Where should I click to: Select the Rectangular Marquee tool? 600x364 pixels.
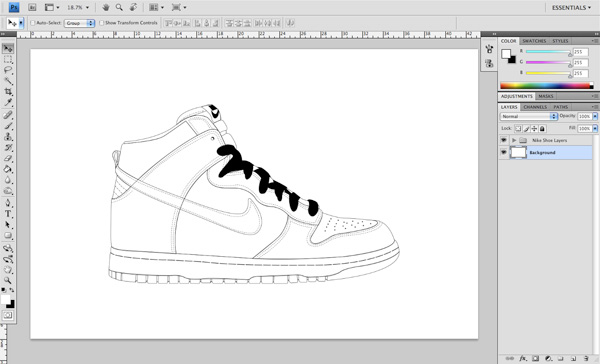[8, 59]
